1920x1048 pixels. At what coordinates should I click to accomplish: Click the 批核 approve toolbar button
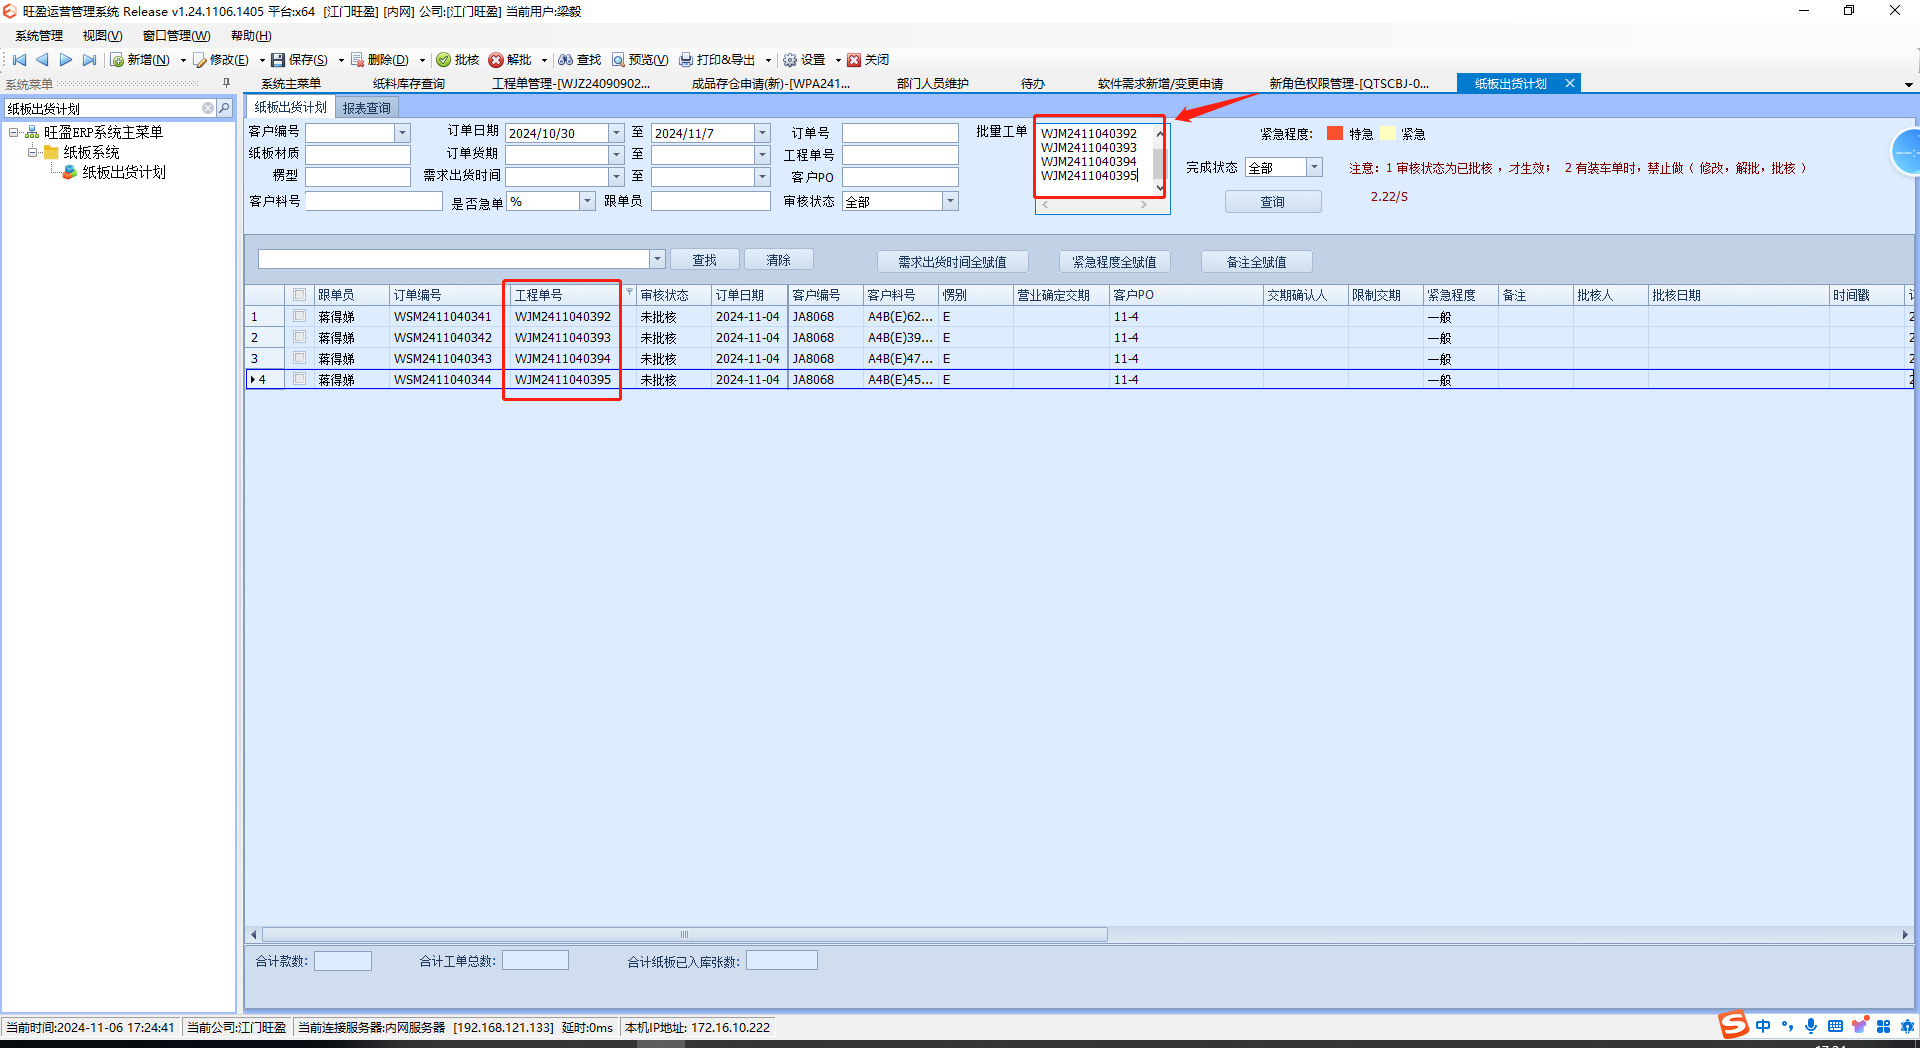click(x=458, y=60)
